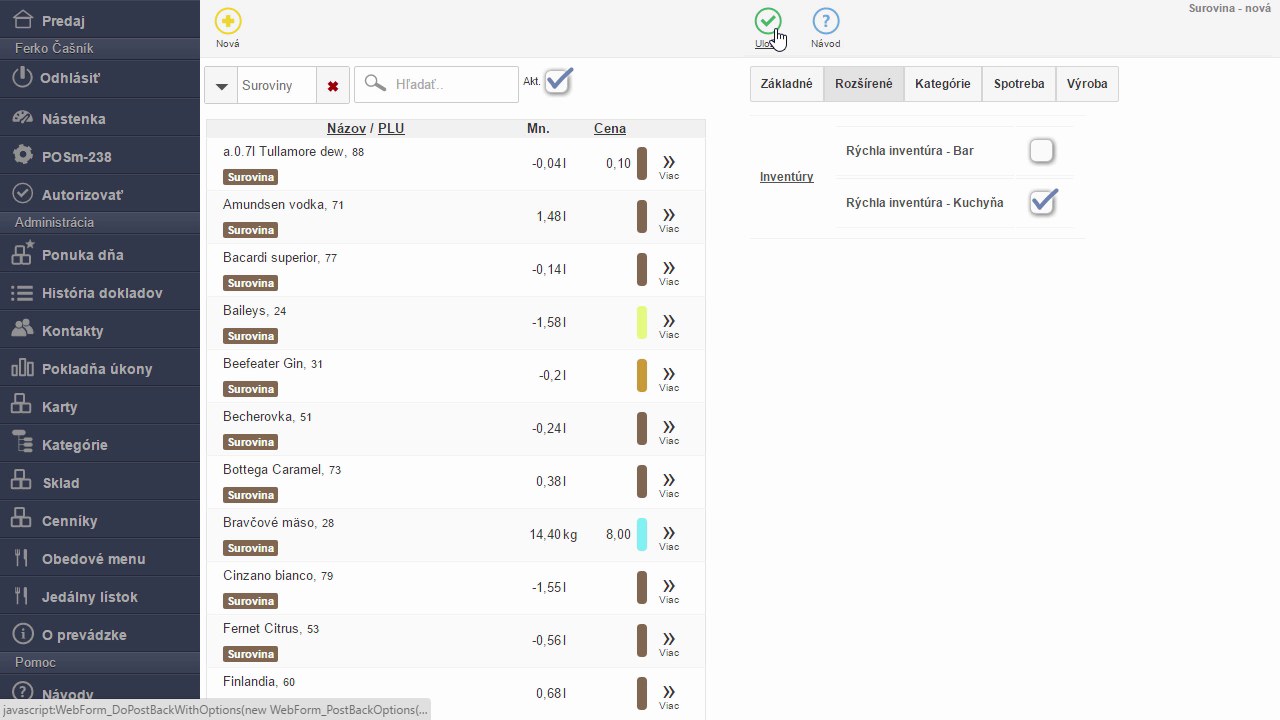The height and width of the screenshot is (720, 1280).
Task: Expand Viac for Amundsen vodka
Action: pyautogui.click(x=669, y=219)
